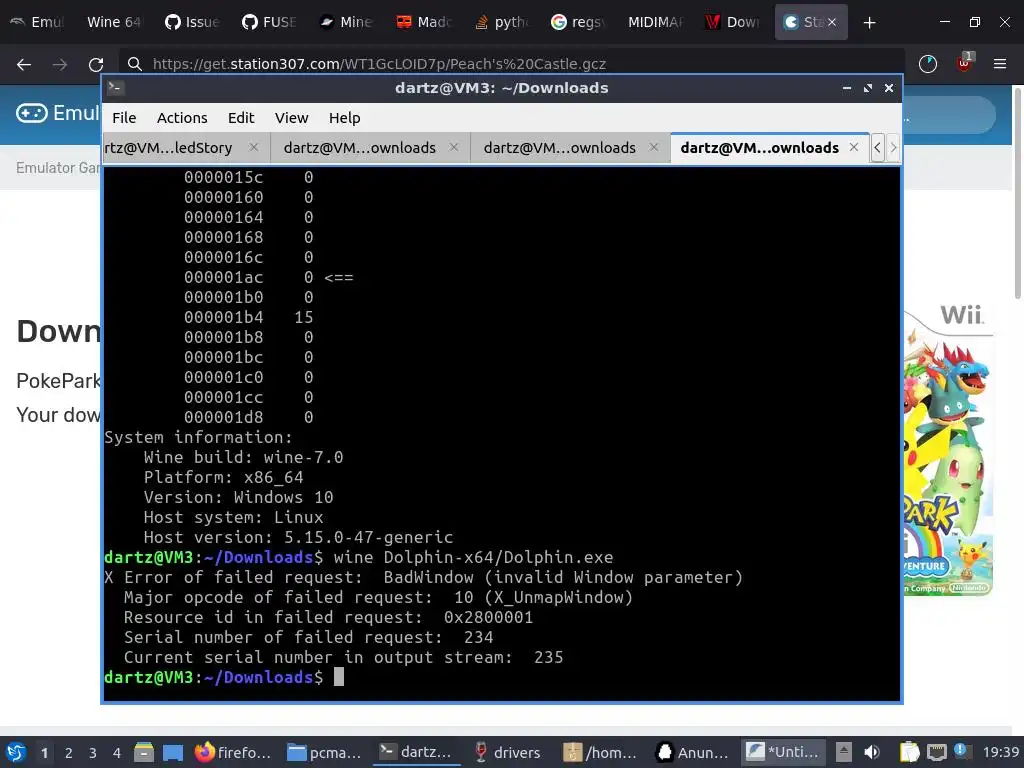The image size is (1024, 768).
Task: Open the pcmanfm taskbar entry
Action: [324, 752]
